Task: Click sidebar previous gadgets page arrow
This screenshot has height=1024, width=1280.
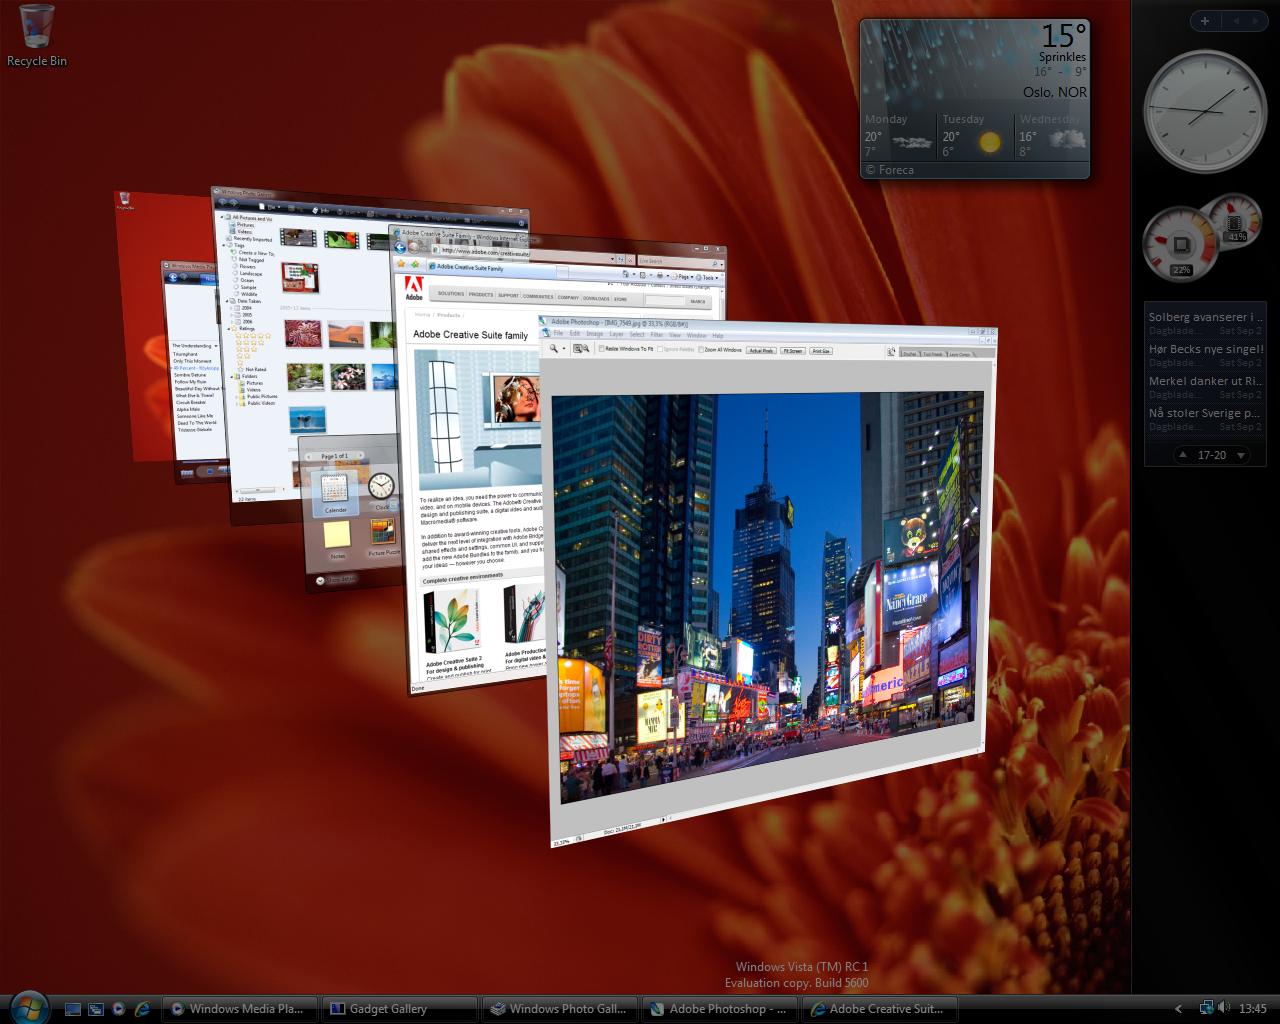Action: (1236, 20)
